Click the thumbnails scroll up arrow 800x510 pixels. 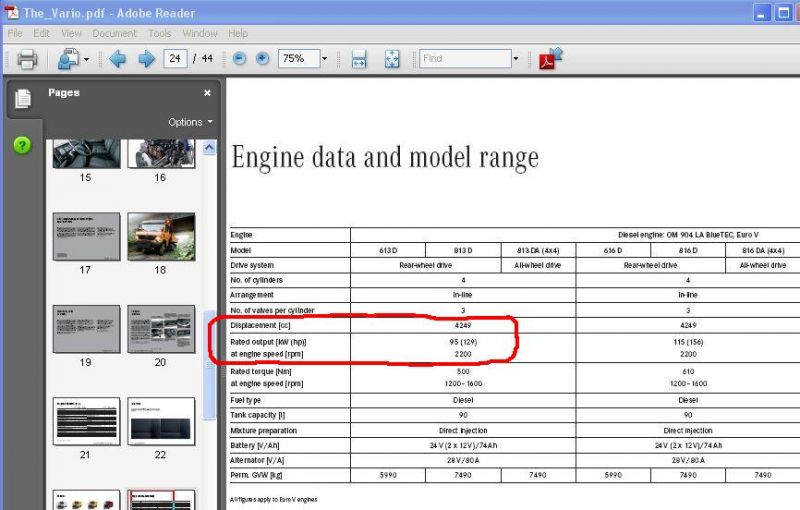[209, 147]
